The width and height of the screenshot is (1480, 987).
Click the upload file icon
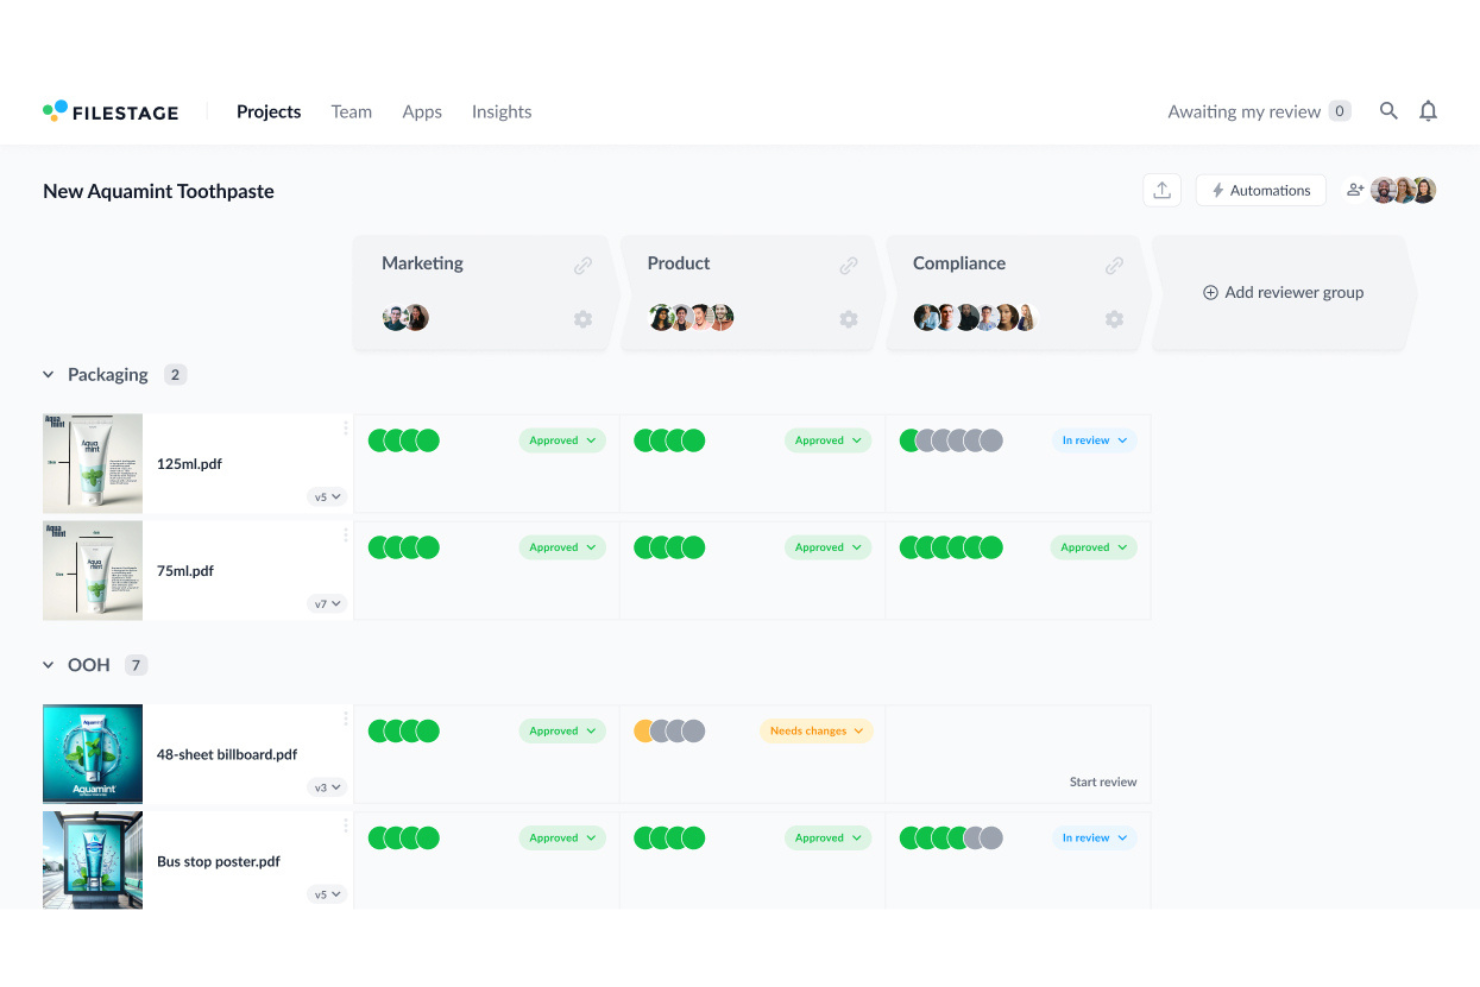(1162, 190)
